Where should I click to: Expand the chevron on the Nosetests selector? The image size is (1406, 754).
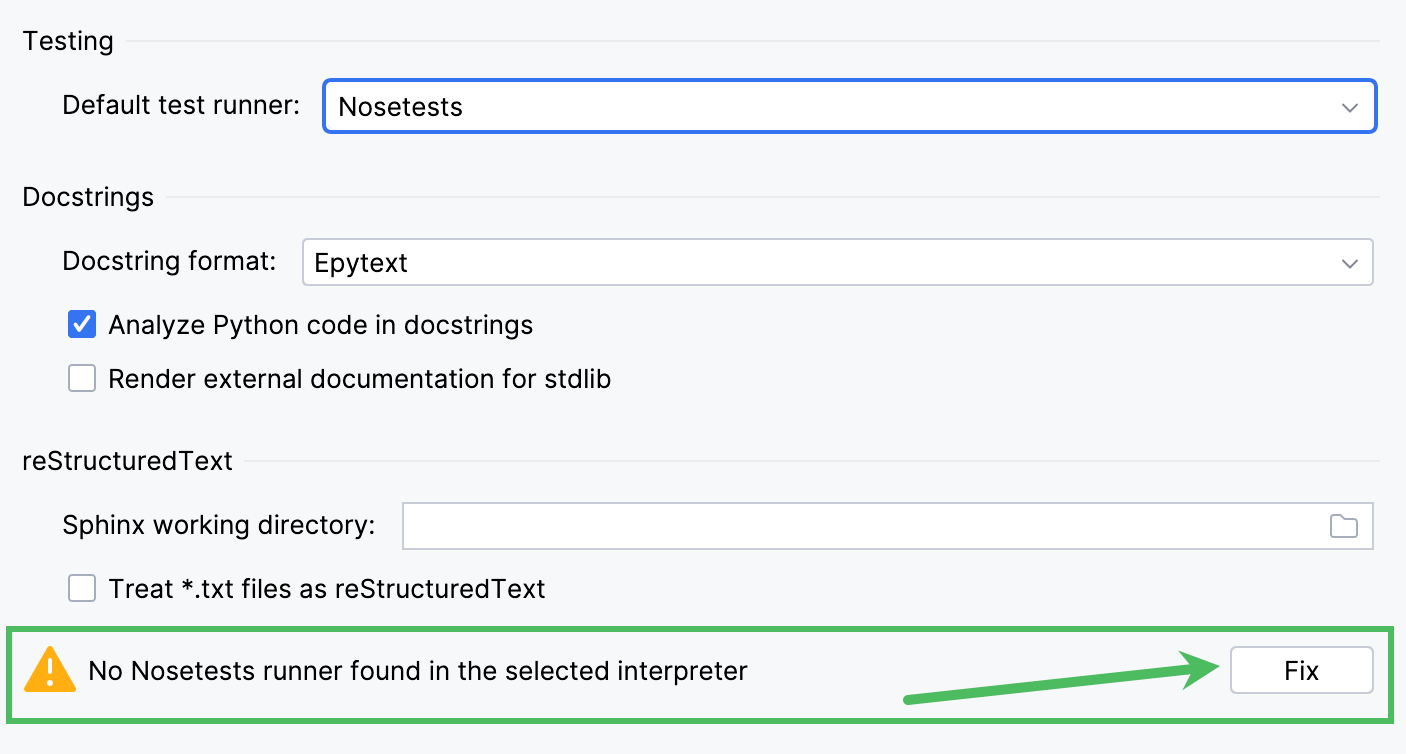coord(1351,106)
